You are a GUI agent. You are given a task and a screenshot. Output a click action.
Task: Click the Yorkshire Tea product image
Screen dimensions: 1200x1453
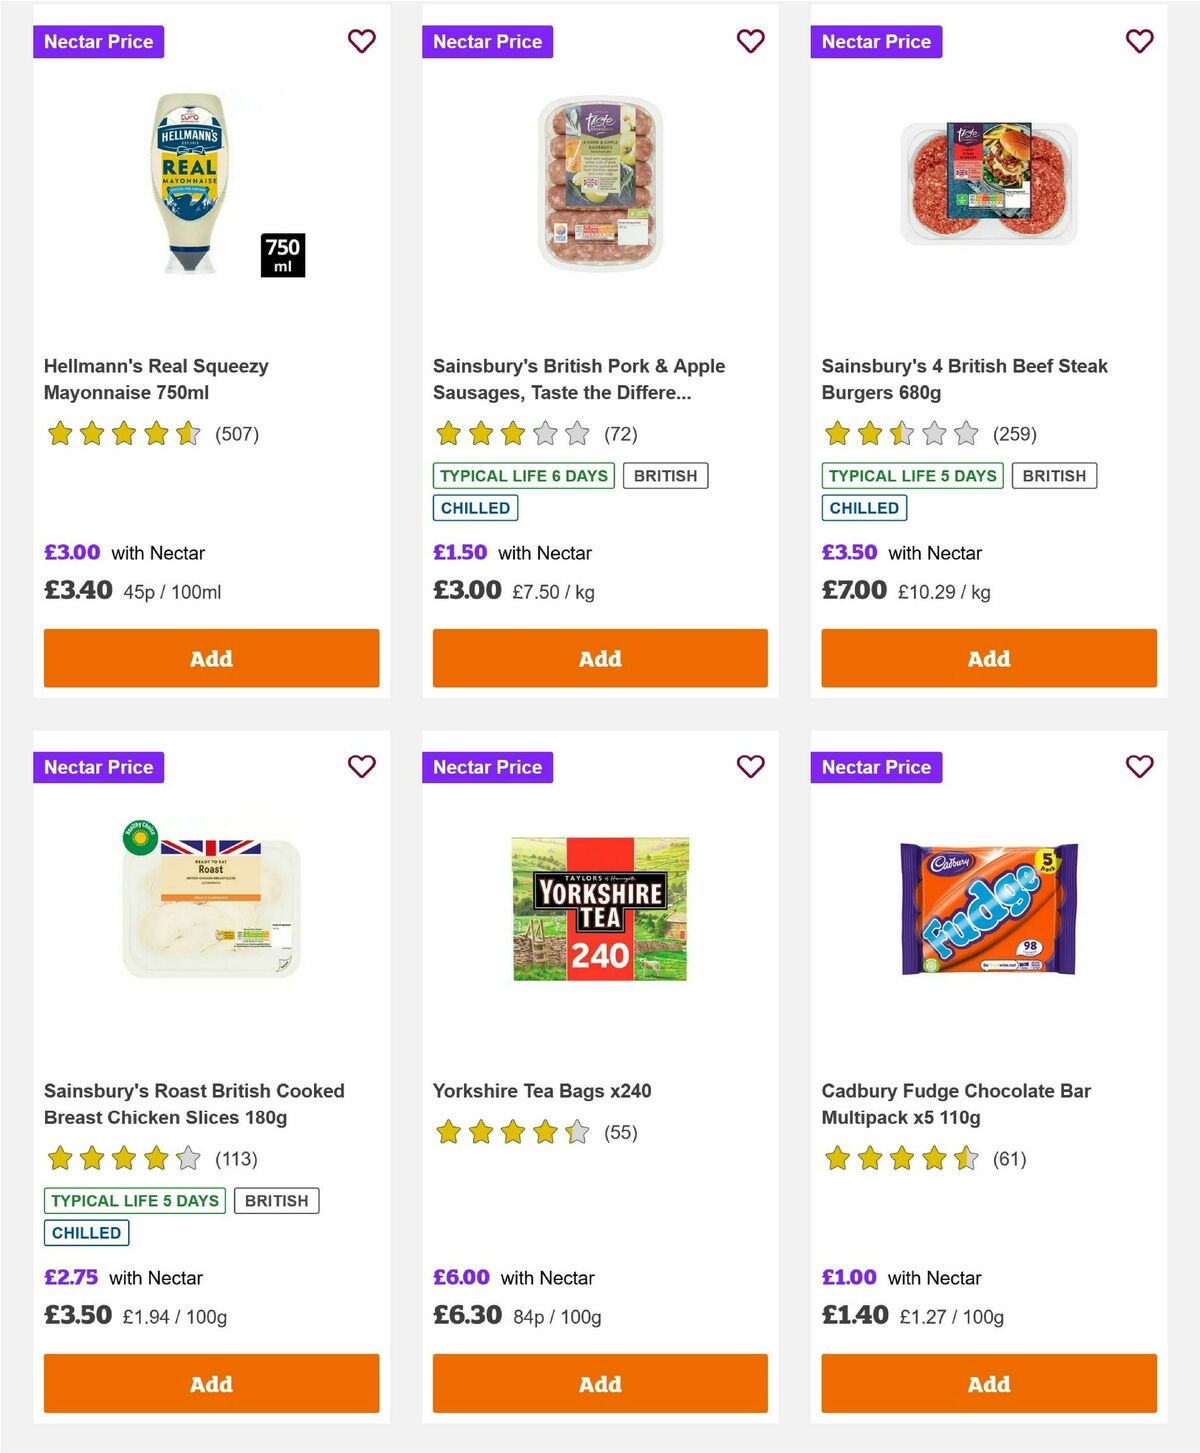[x=599, y=906]
